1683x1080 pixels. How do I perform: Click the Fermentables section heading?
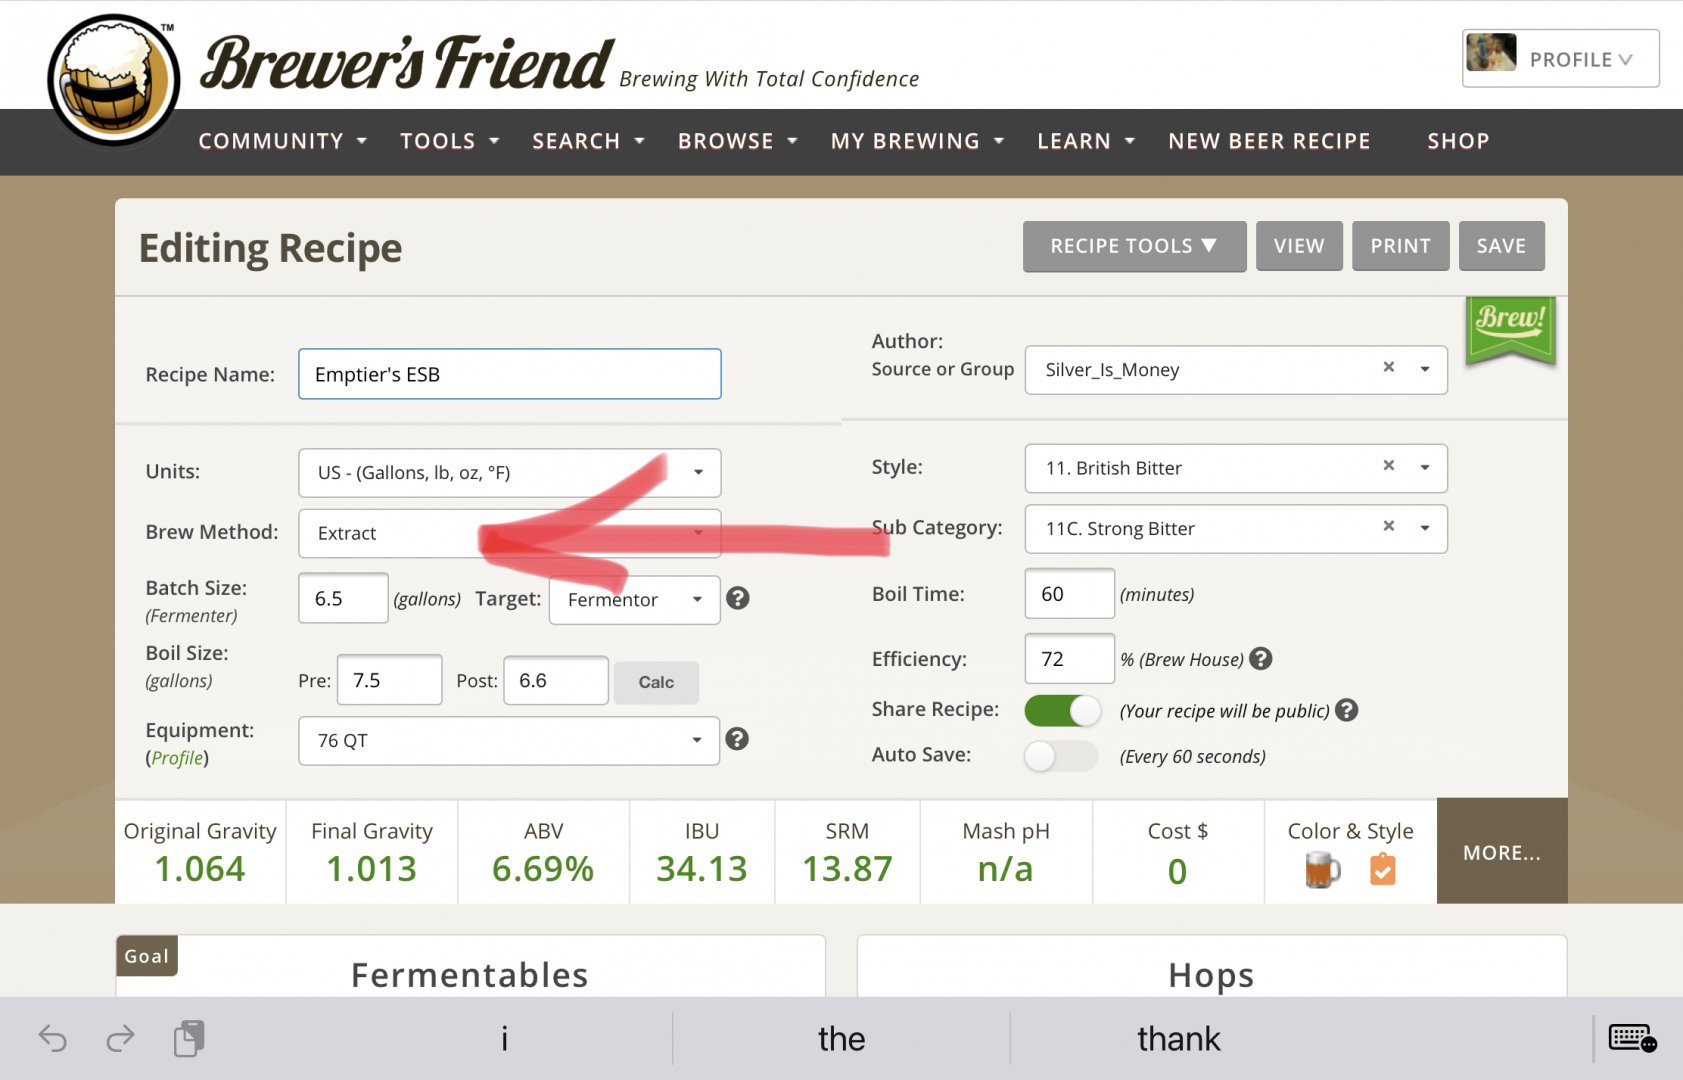point(469,975)
